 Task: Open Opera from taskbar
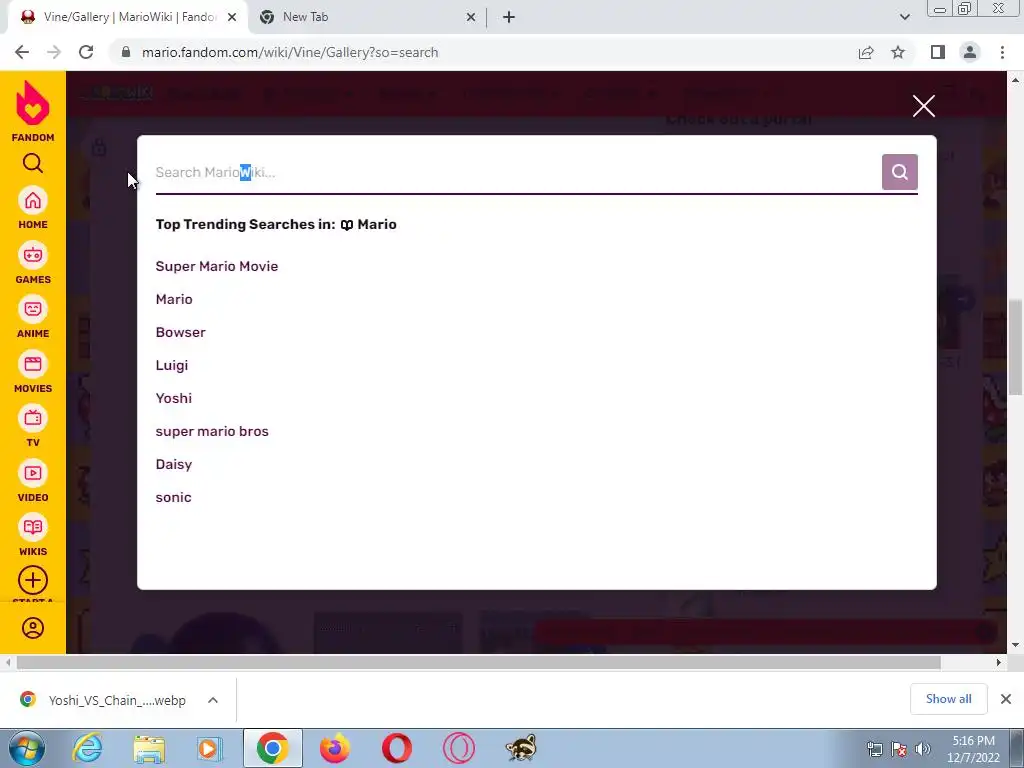[x=396, y=748]
